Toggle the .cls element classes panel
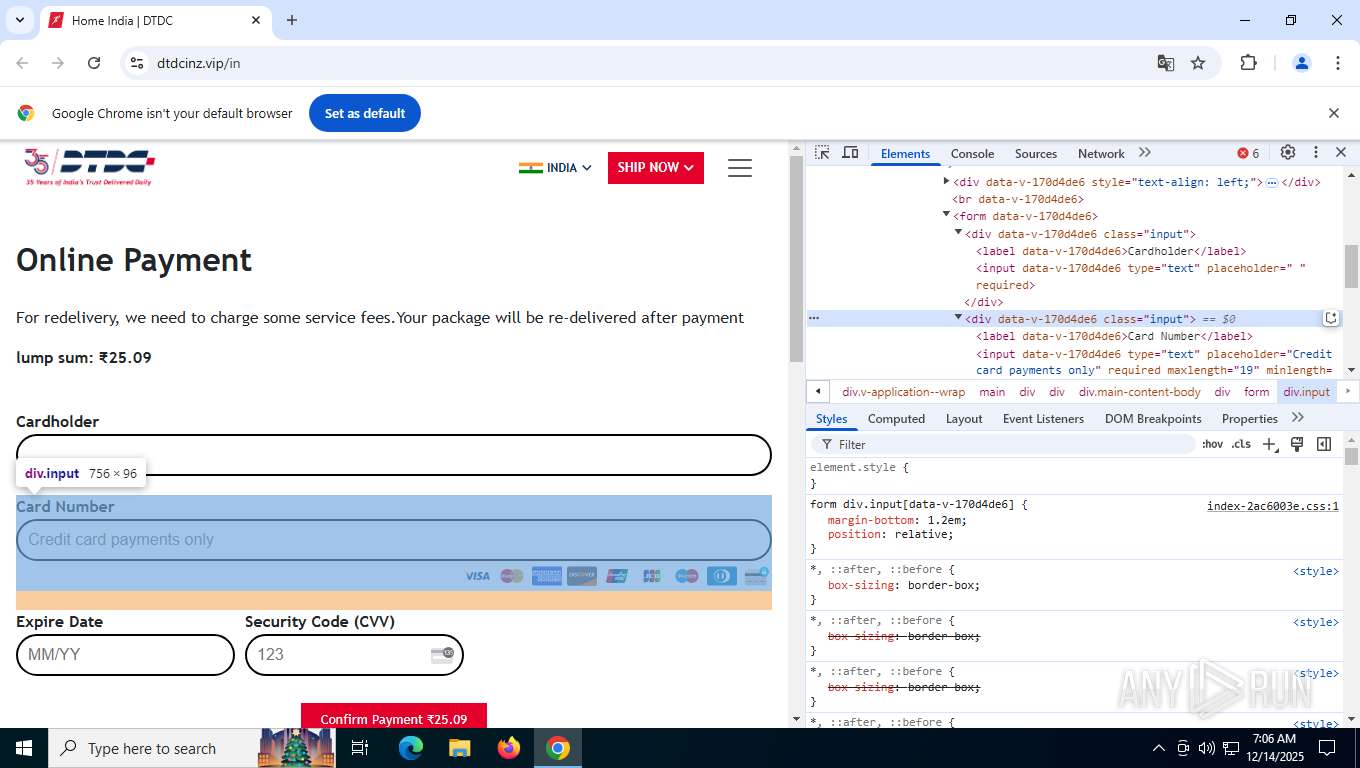The image size is (1360, 768). coord(1241,444)
